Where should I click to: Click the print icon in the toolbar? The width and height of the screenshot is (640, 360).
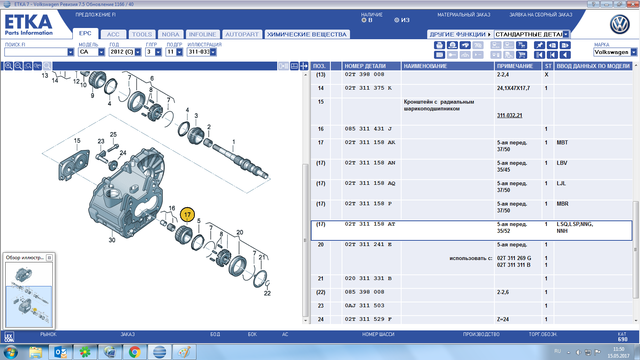439,45
